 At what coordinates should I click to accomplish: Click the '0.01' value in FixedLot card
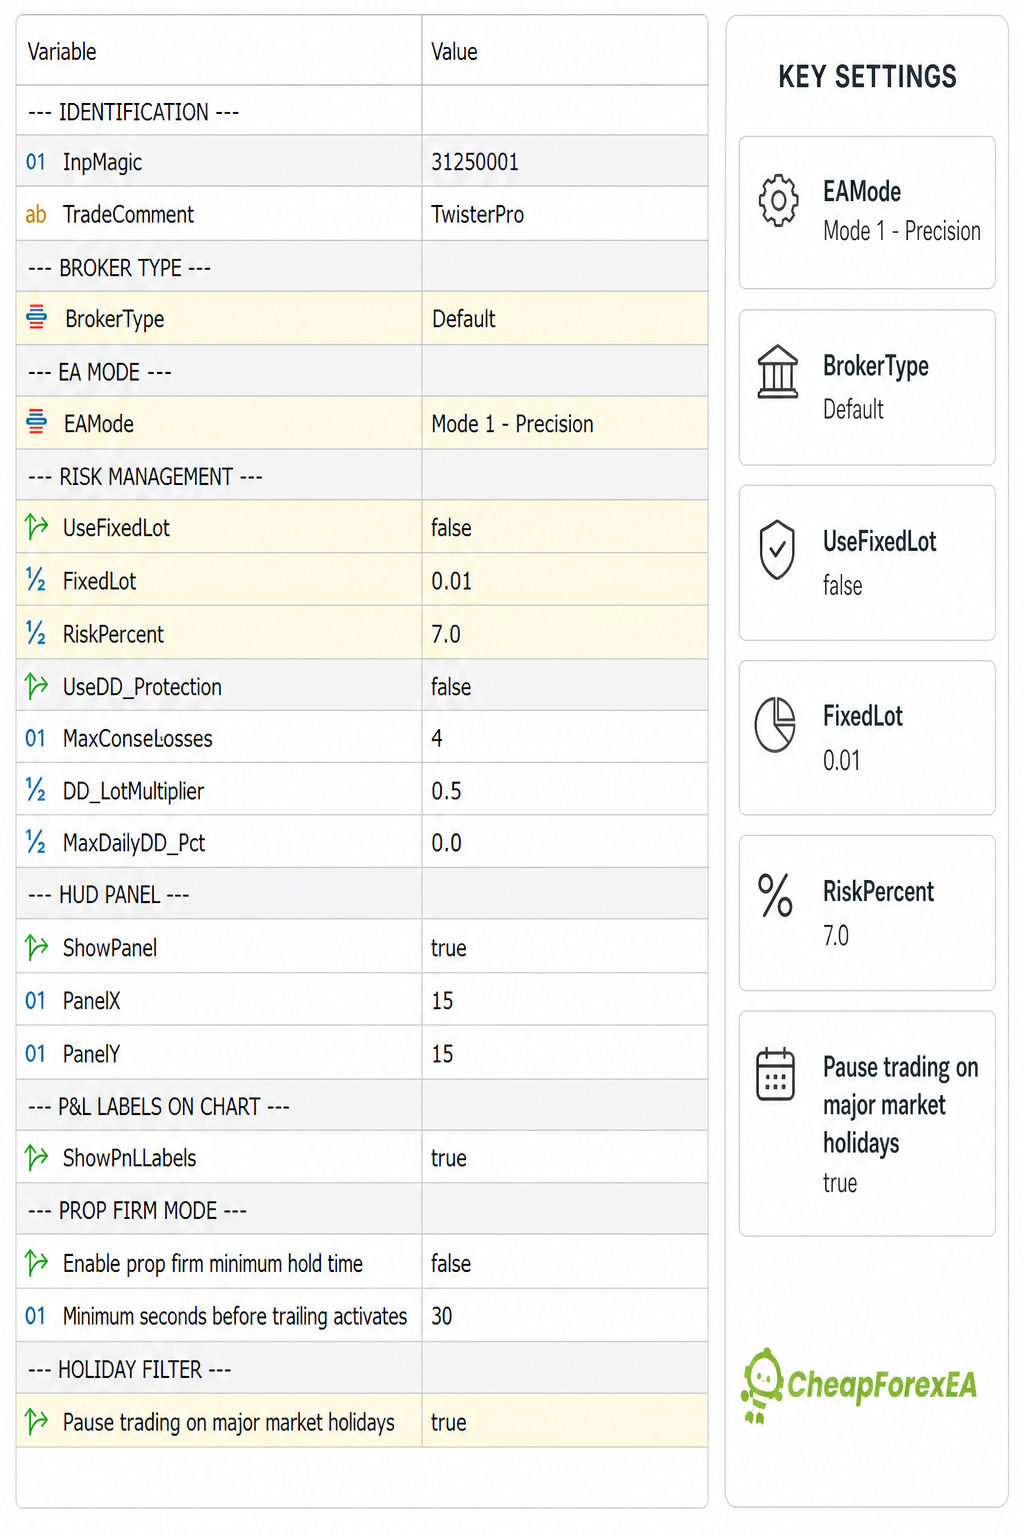tap(841, 761)
